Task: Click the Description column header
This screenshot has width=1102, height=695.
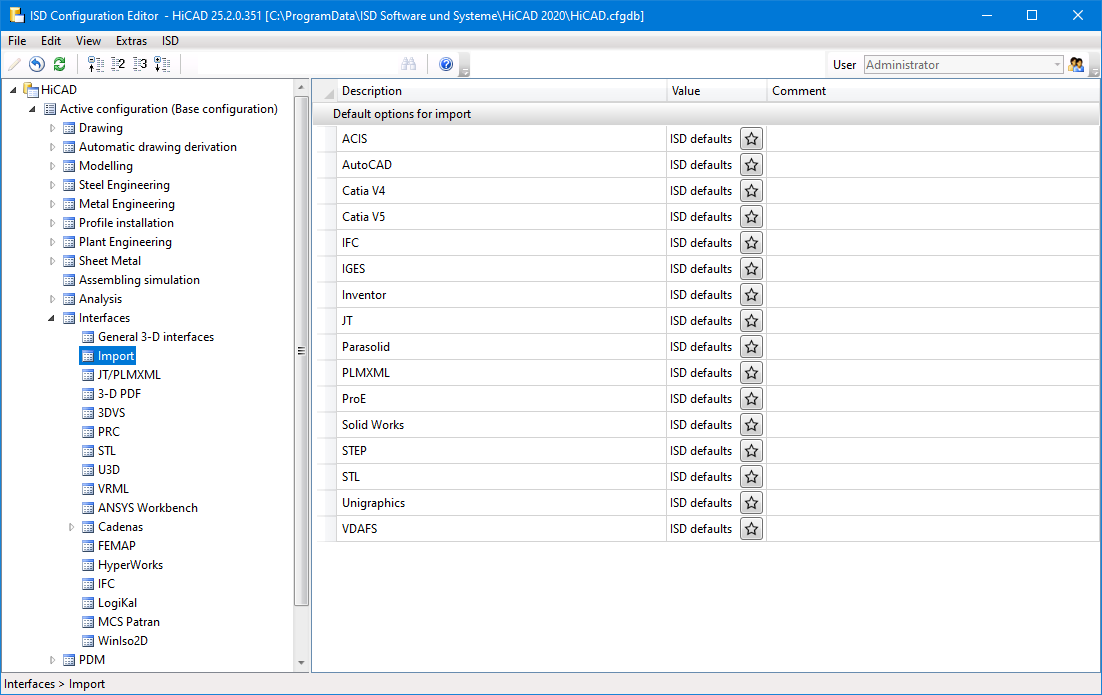Action: pos(372,91)
